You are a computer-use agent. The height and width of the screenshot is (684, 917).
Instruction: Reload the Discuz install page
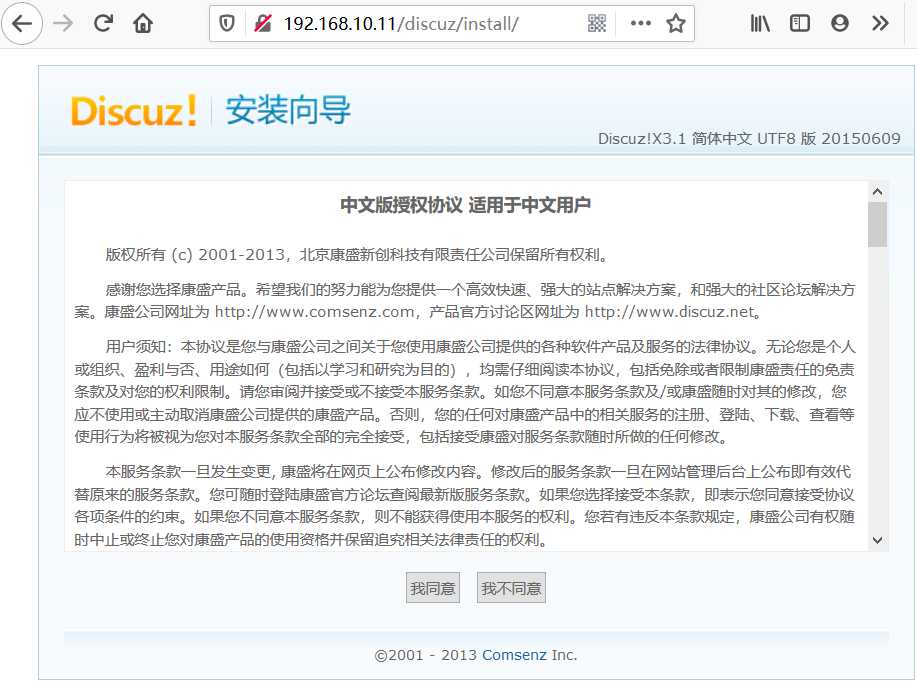[104, 23]
